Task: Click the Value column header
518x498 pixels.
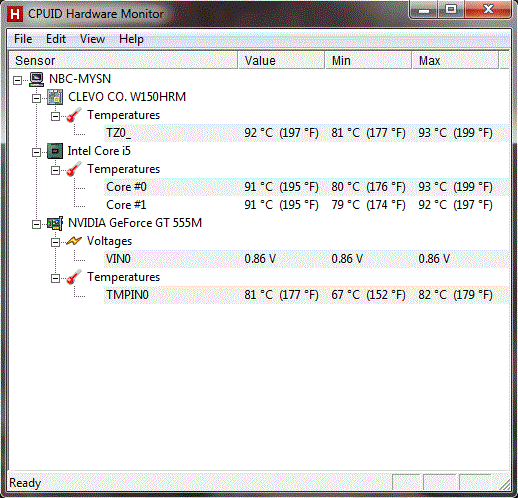Action: tap(281, 61)
